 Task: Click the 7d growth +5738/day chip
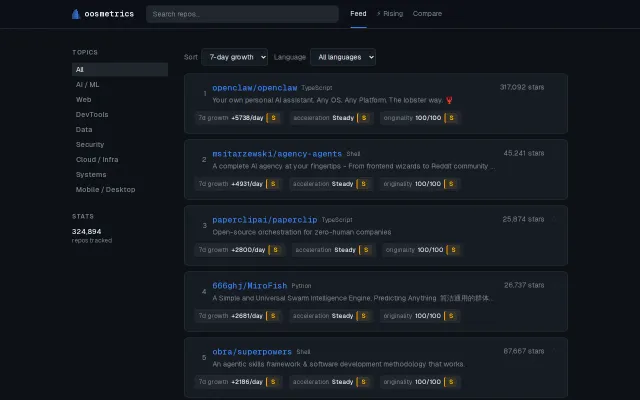(x=238, y=118)
